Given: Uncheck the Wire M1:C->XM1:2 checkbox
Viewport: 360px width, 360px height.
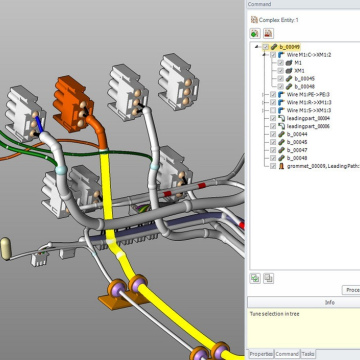Looking at the screenshot, I should point(273,55).
